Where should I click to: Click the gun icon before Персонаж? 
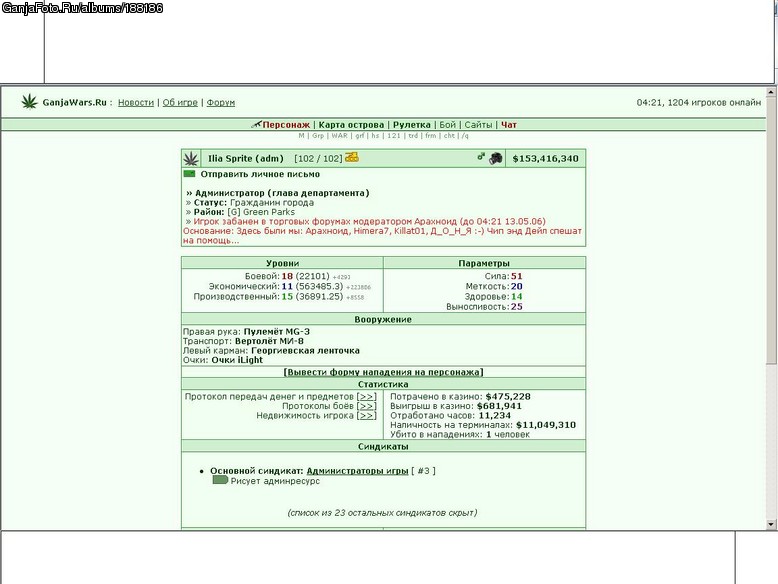[256, 125]
